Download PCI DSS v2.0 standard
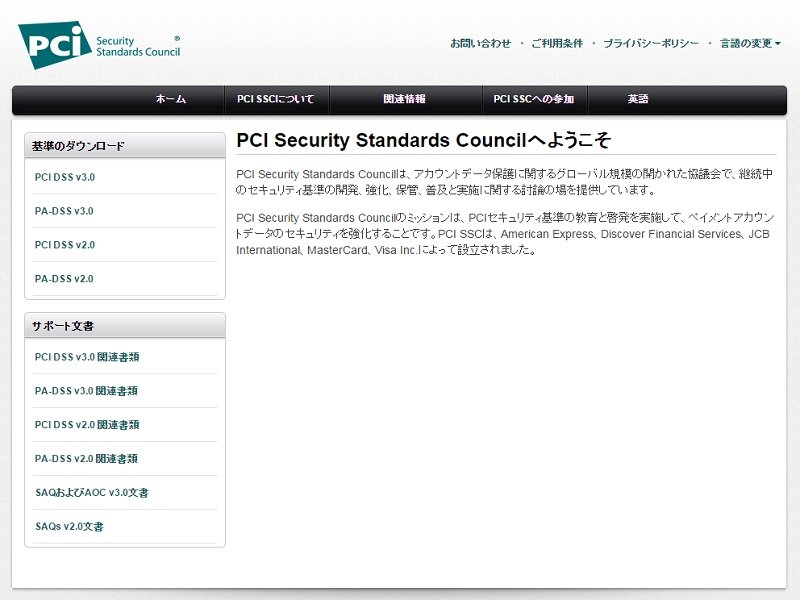 pyautogui.click(x=65, y=245)
